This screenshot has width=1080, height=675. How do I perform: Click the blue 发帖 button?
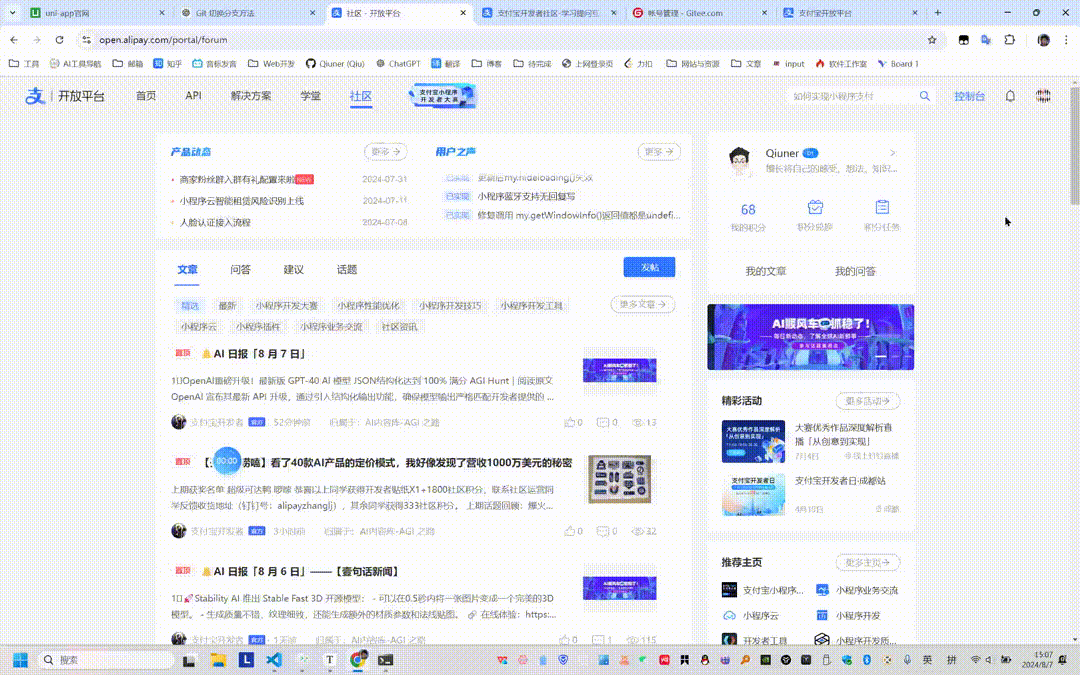click(649, 267)
